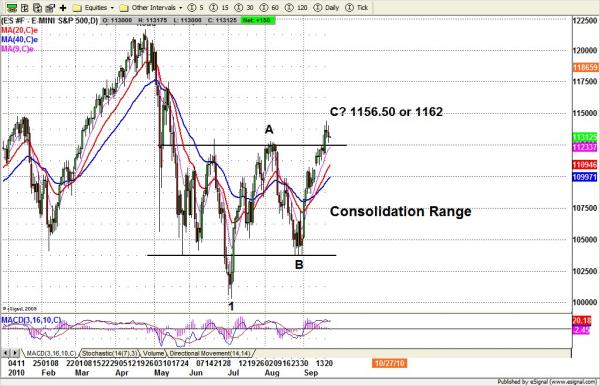Viewport: 600px width, 386px height.
Task: Click the Published by eSignal footer text
Action: (x=547, y=381)
